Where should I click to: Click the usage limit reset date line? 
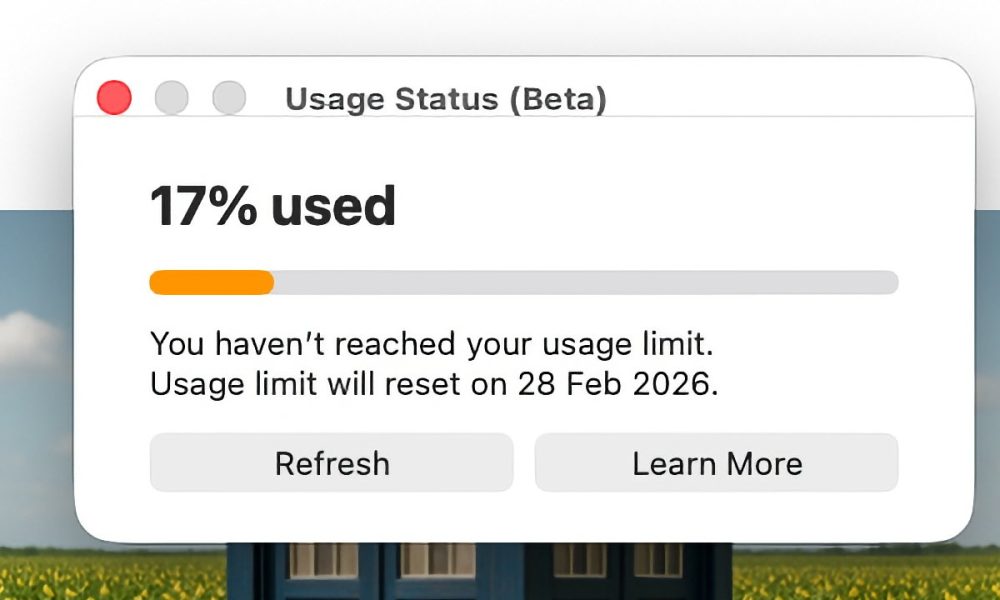coord(434,385)
